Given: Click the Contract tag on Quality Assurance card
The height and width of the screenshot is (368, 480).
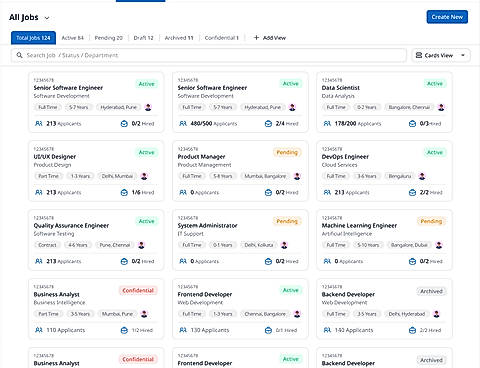Looking at the screenshot, I should tap(47, 245).
